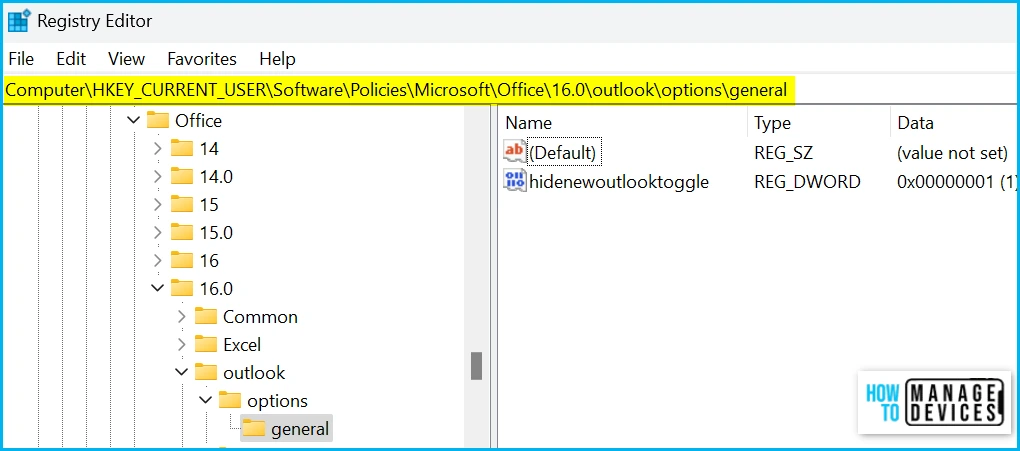Select the 14.0 folder icon
Image resolution: width=1020 pixels, height=451 pixels.
click(x=182, y=176)
